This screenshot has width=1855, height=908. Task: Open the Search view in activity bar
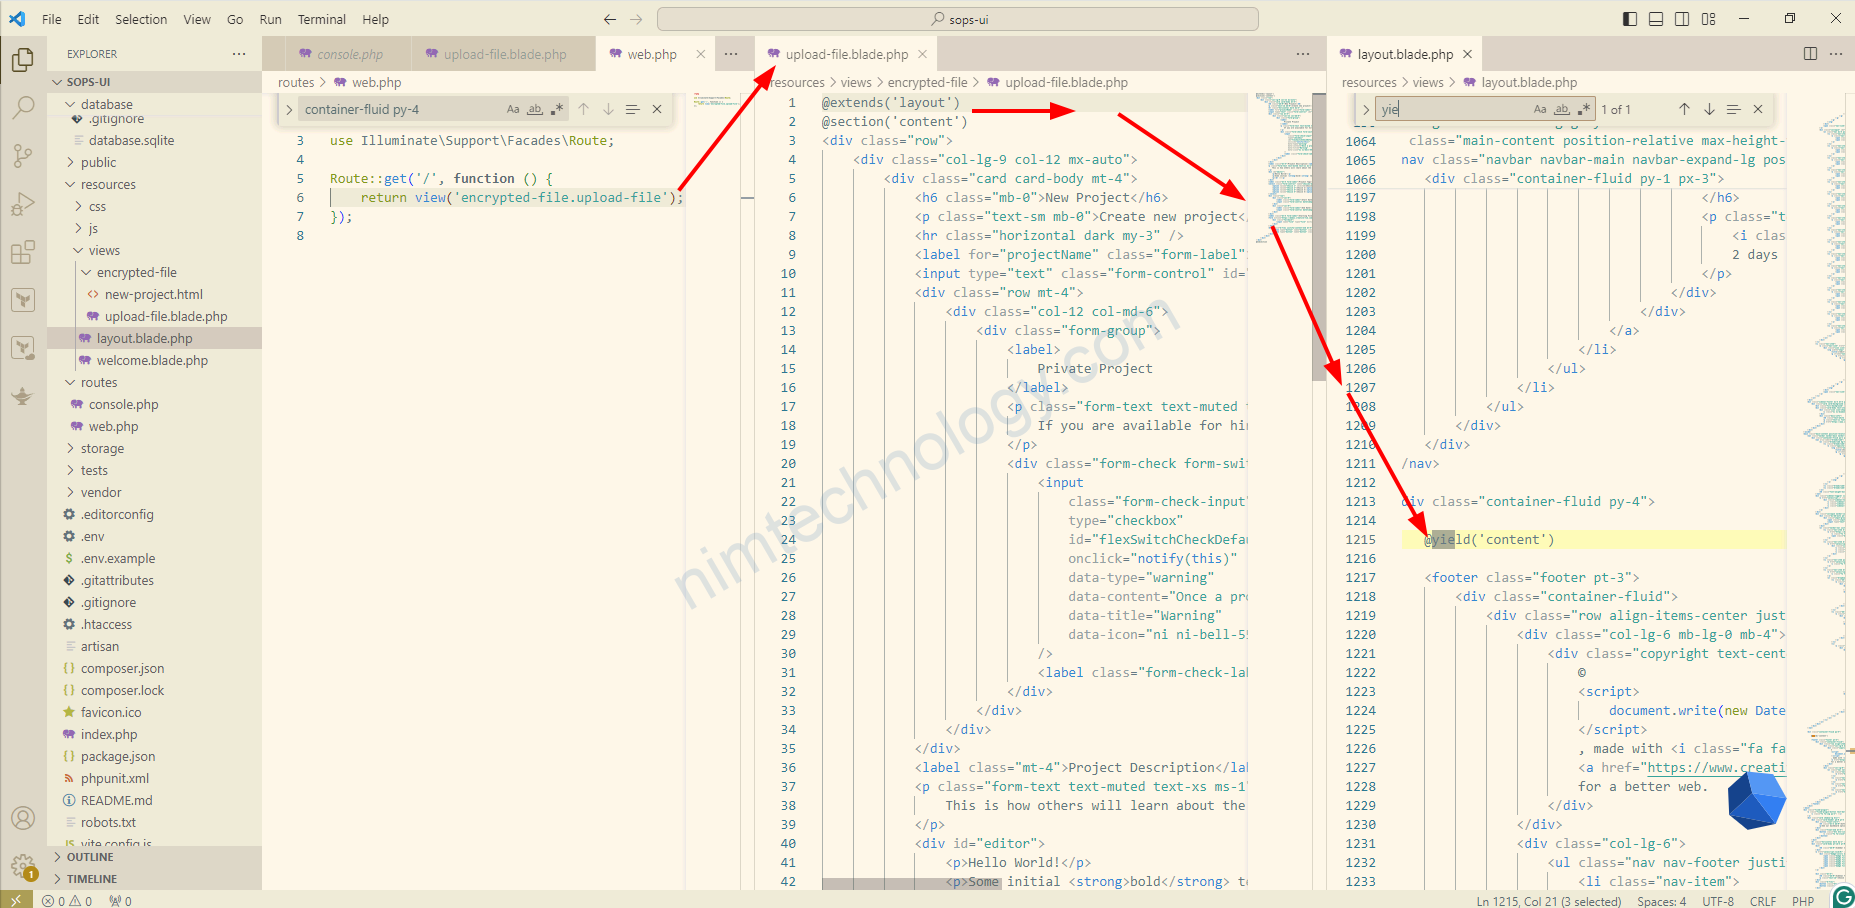22,107
